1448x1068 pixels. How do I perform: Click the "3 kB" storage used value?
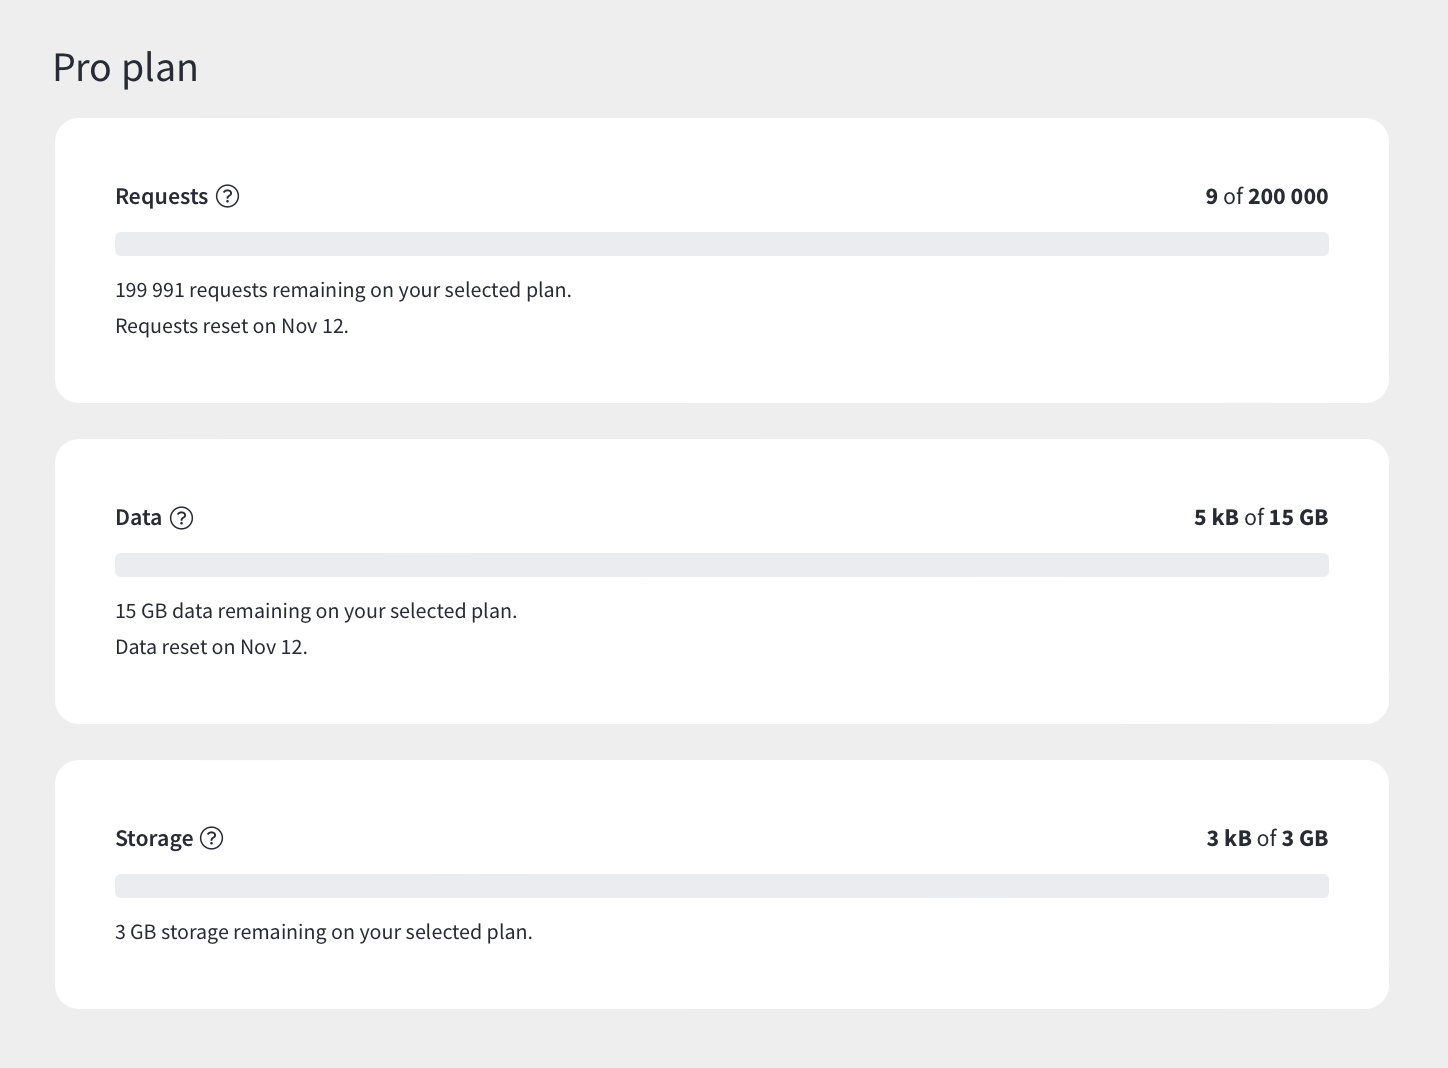[1229, 839]
